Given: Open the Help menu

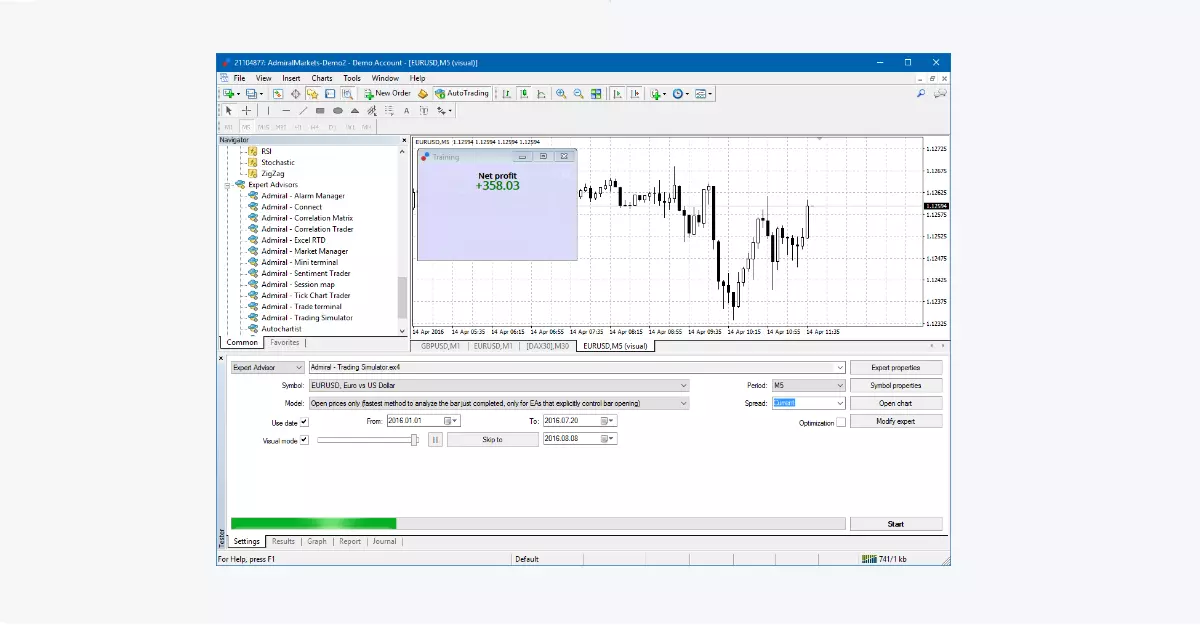Looking at the screenshot, I should [x=417, y=78].
